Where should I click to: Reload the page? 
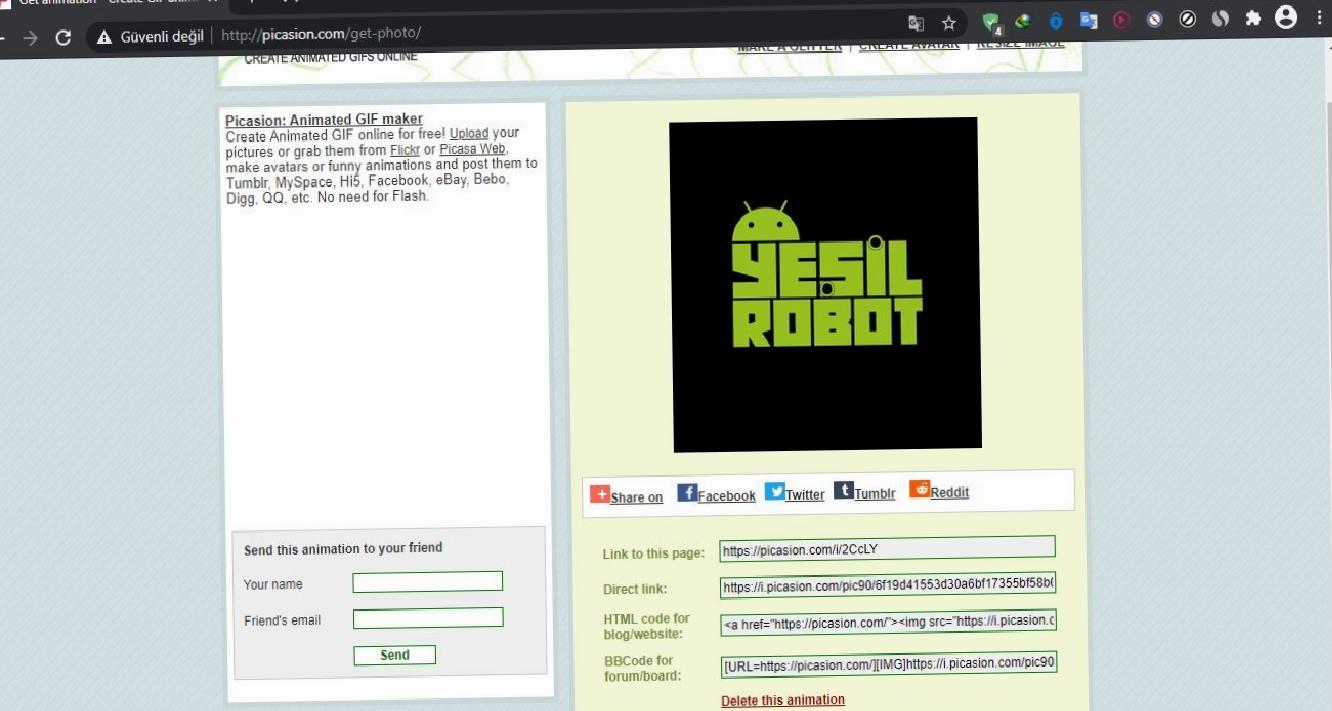tap(63, 38)
